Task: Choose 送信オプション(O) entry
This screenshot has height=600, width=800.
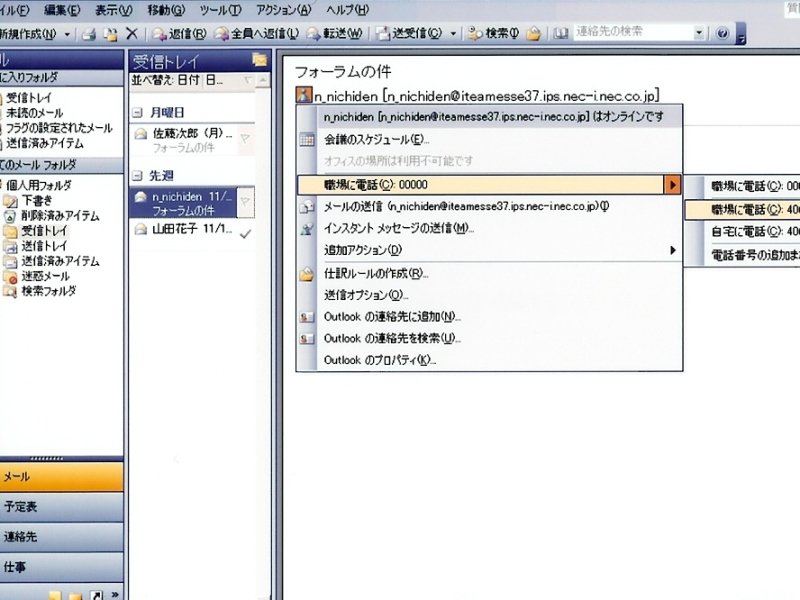Action: pyautogui.click(x=489, y=295)
